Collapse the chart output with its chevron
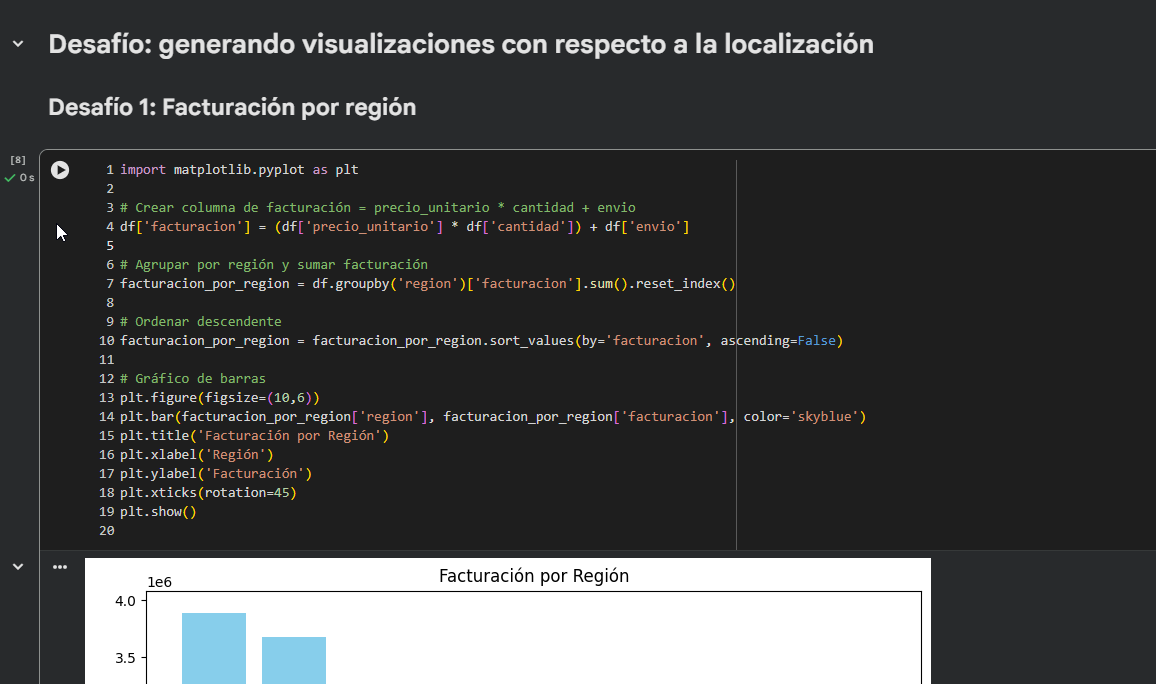The image size is (1156, 684). click(17, 566)
